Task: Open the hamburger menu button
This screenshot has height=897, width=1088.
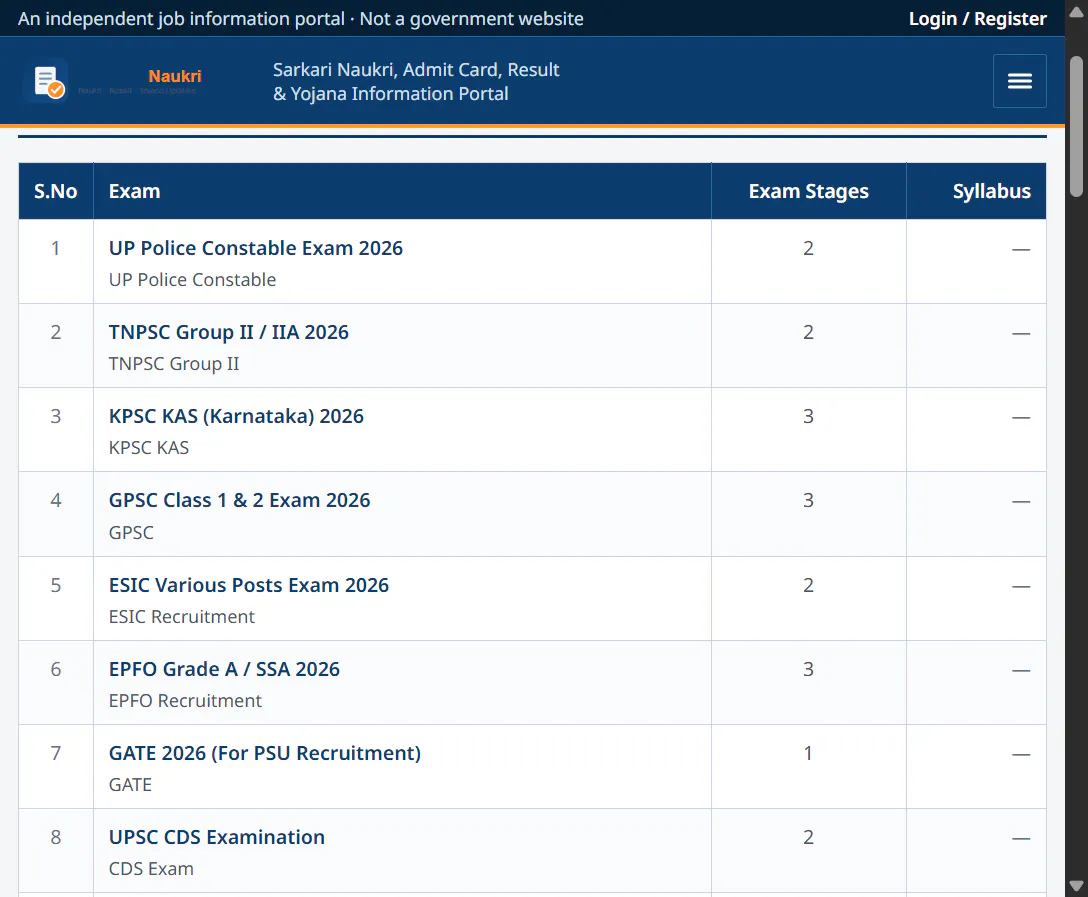Action: click(x=1019, y=81)
